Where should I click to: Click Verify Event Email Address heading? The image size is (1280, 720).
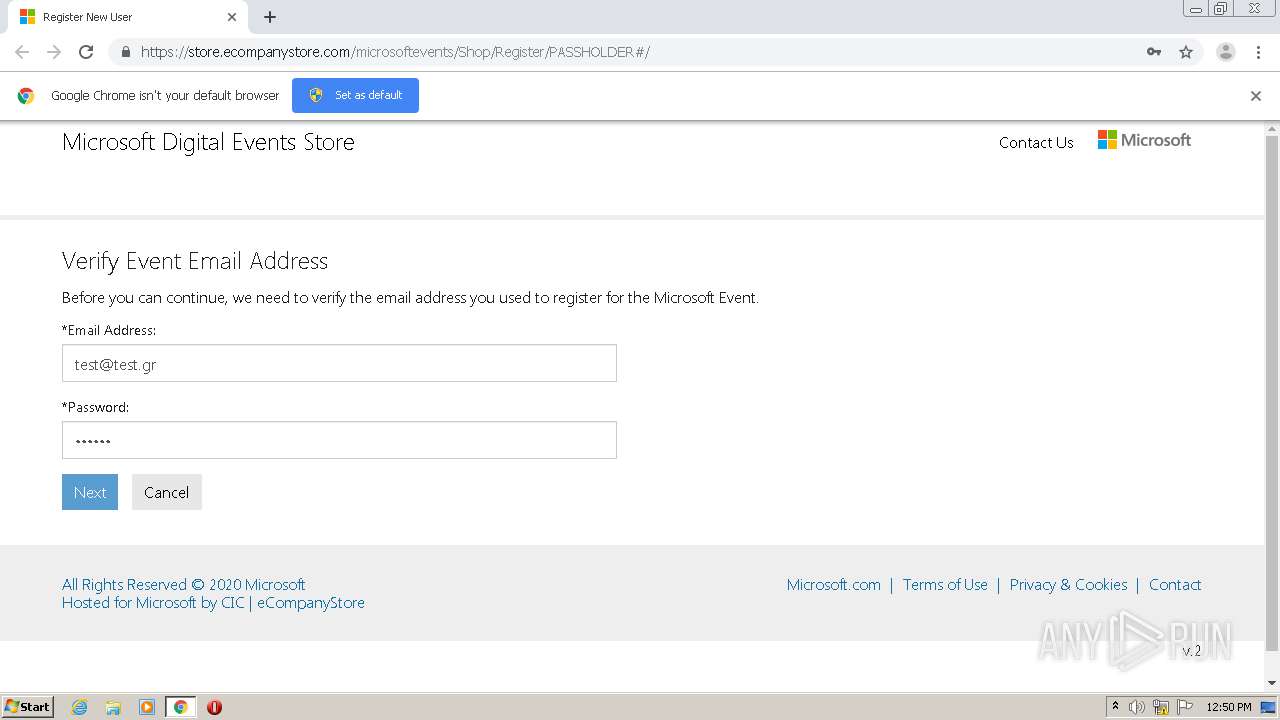[195, 261]
